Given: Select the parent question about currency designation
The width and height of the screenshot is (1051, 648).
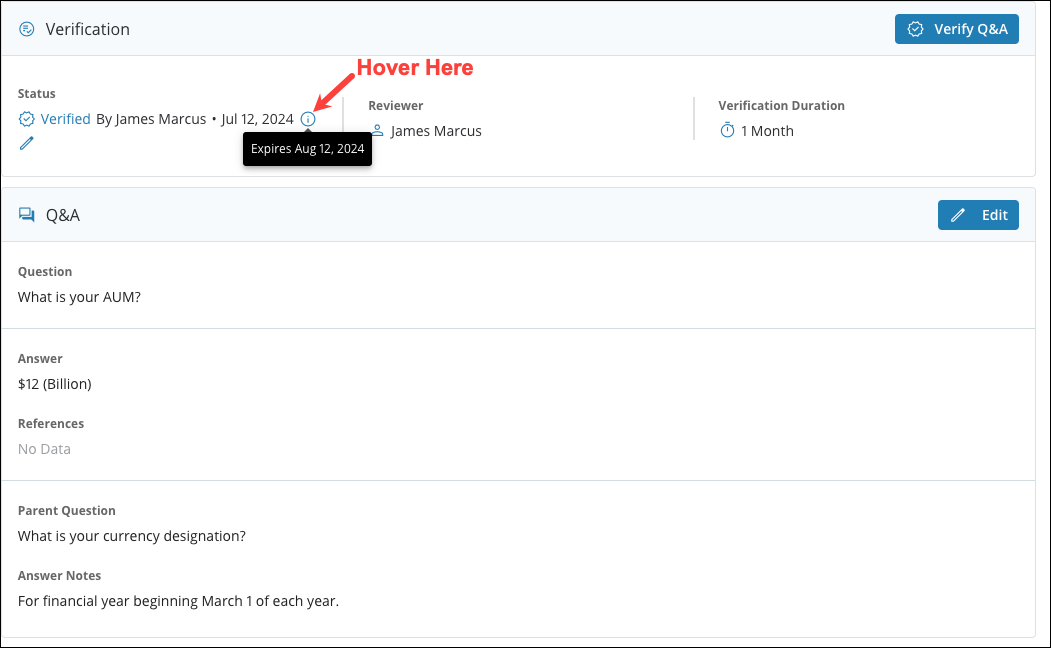Looking at the screenshot, I should point(132,536).
